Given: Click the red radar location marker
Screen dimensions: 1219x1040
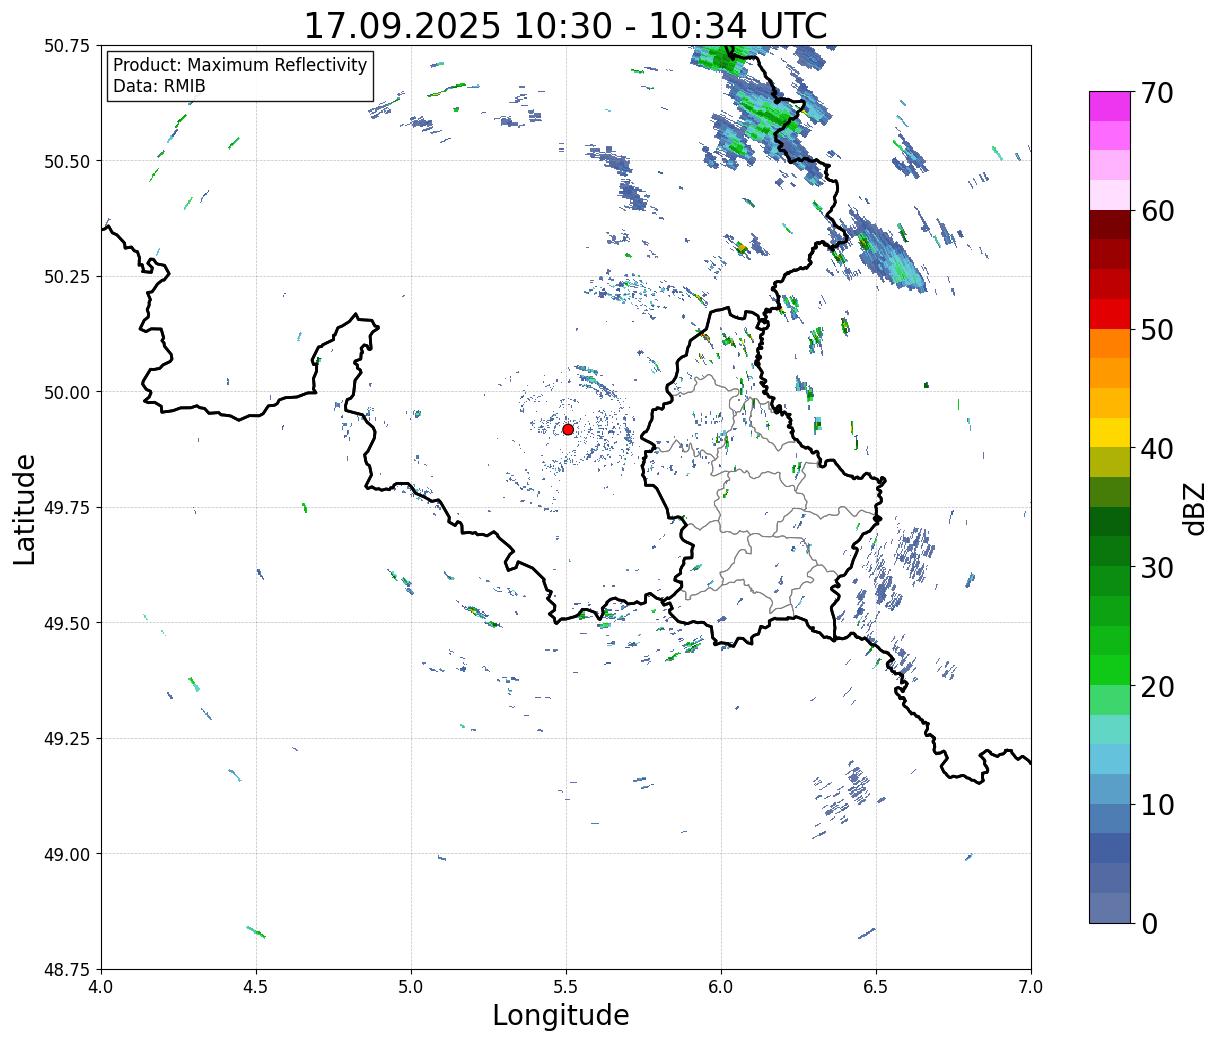Looking at the screenshot, I should (568, 429).
